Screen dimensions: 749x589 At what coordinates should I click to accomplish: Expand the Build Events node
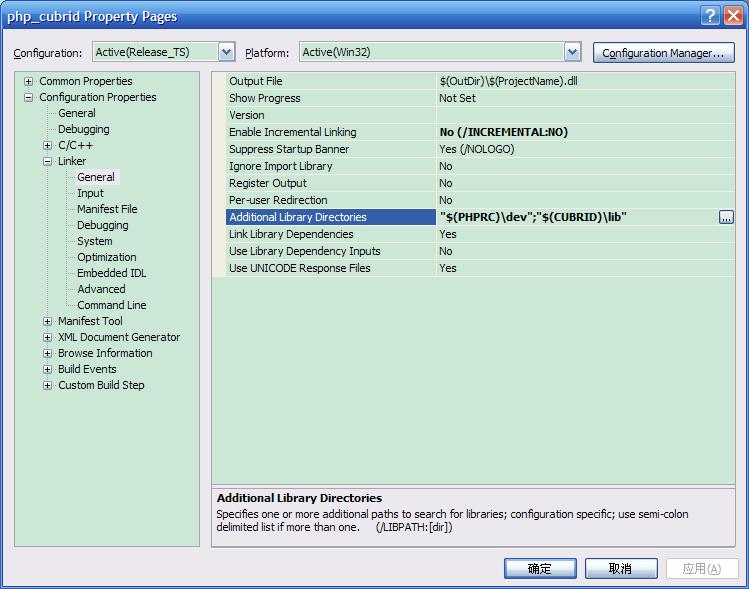[x=48, y=370]
